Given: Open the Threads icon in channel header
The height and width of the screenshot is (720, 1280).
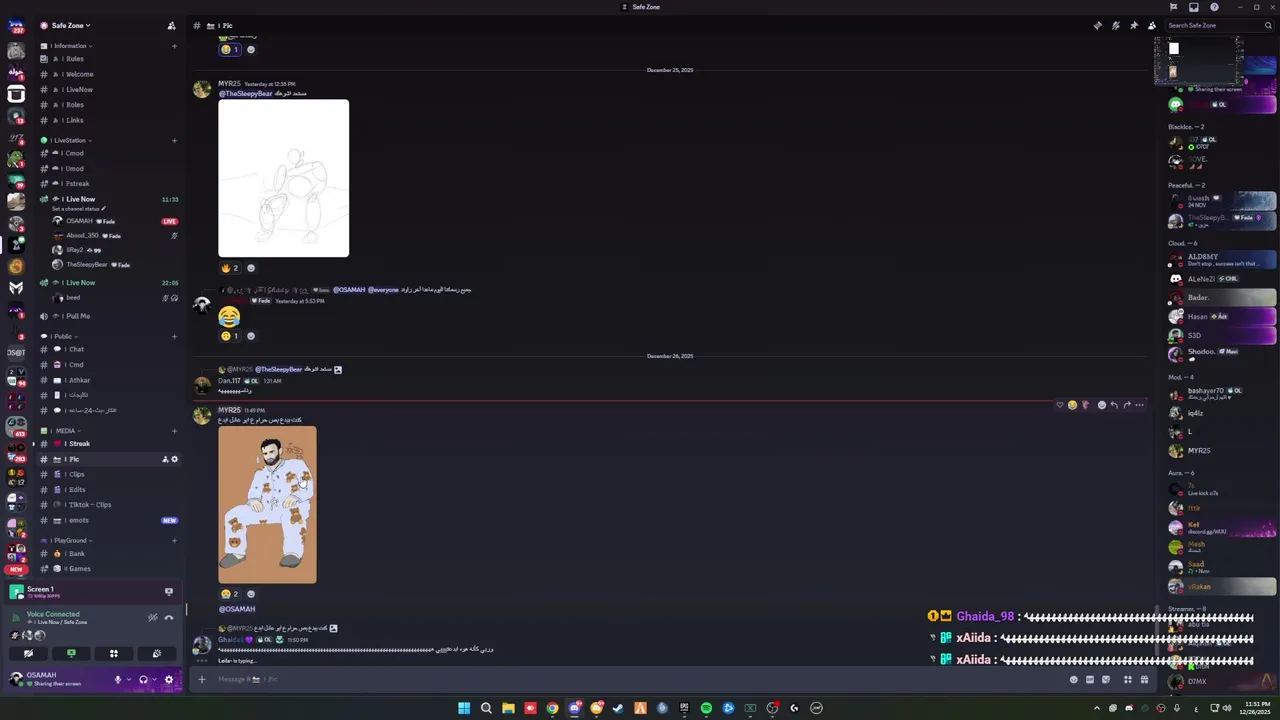Looking at the screenshot, I should pyautogui.click(x=1097, y=25).
